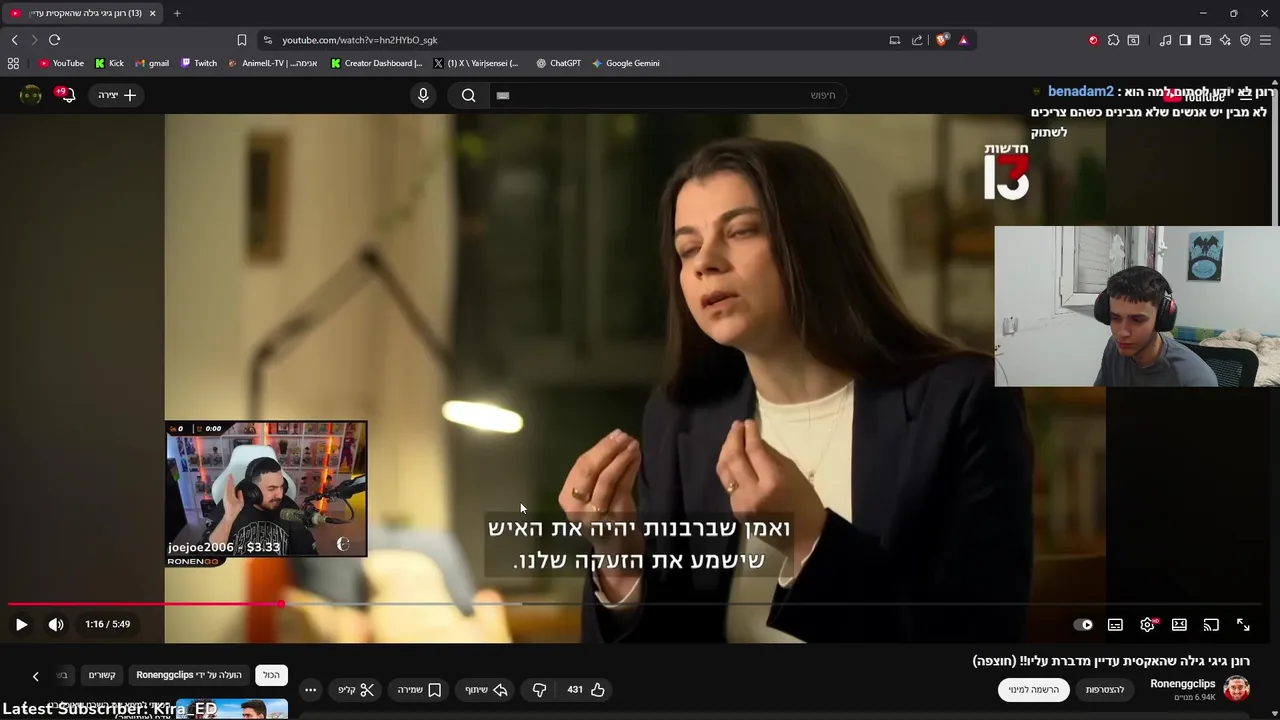Open YouTube notifications bell
The image size is (1280, 720).
[66, 95]
